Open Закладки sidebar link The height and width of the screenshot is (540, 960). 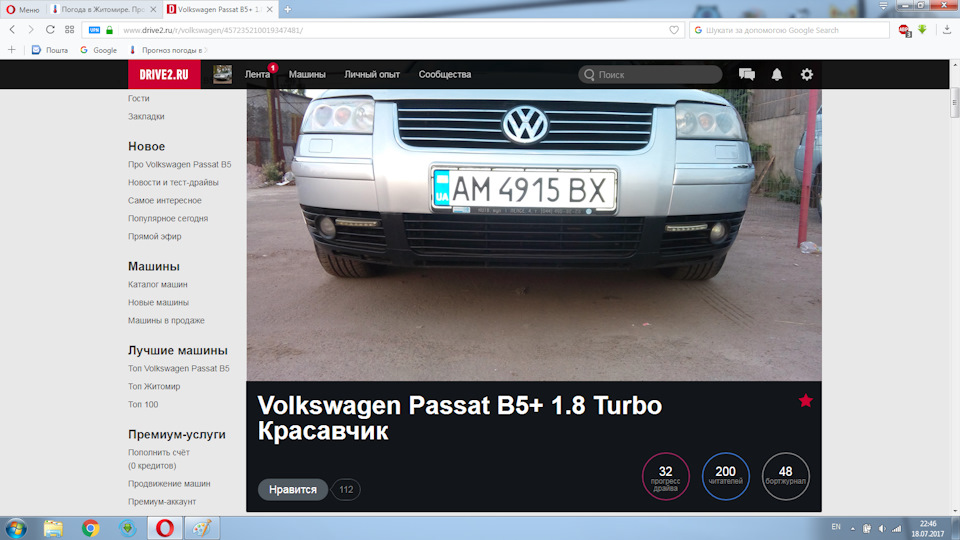(x=146, y=116)
